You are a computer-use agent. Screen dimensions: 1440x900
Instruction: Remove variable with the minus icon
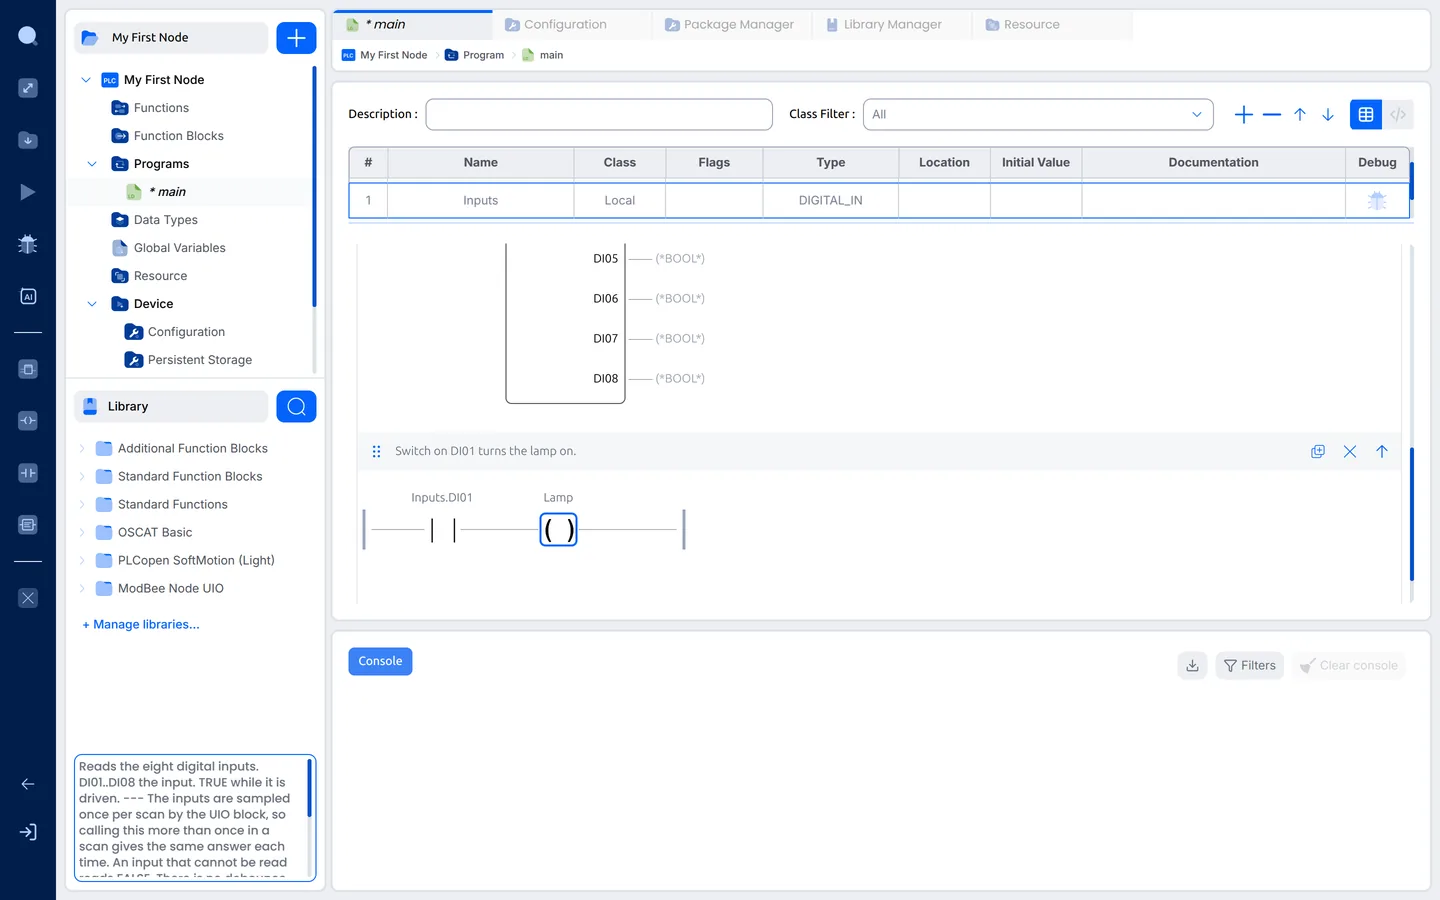point(1272,115)
